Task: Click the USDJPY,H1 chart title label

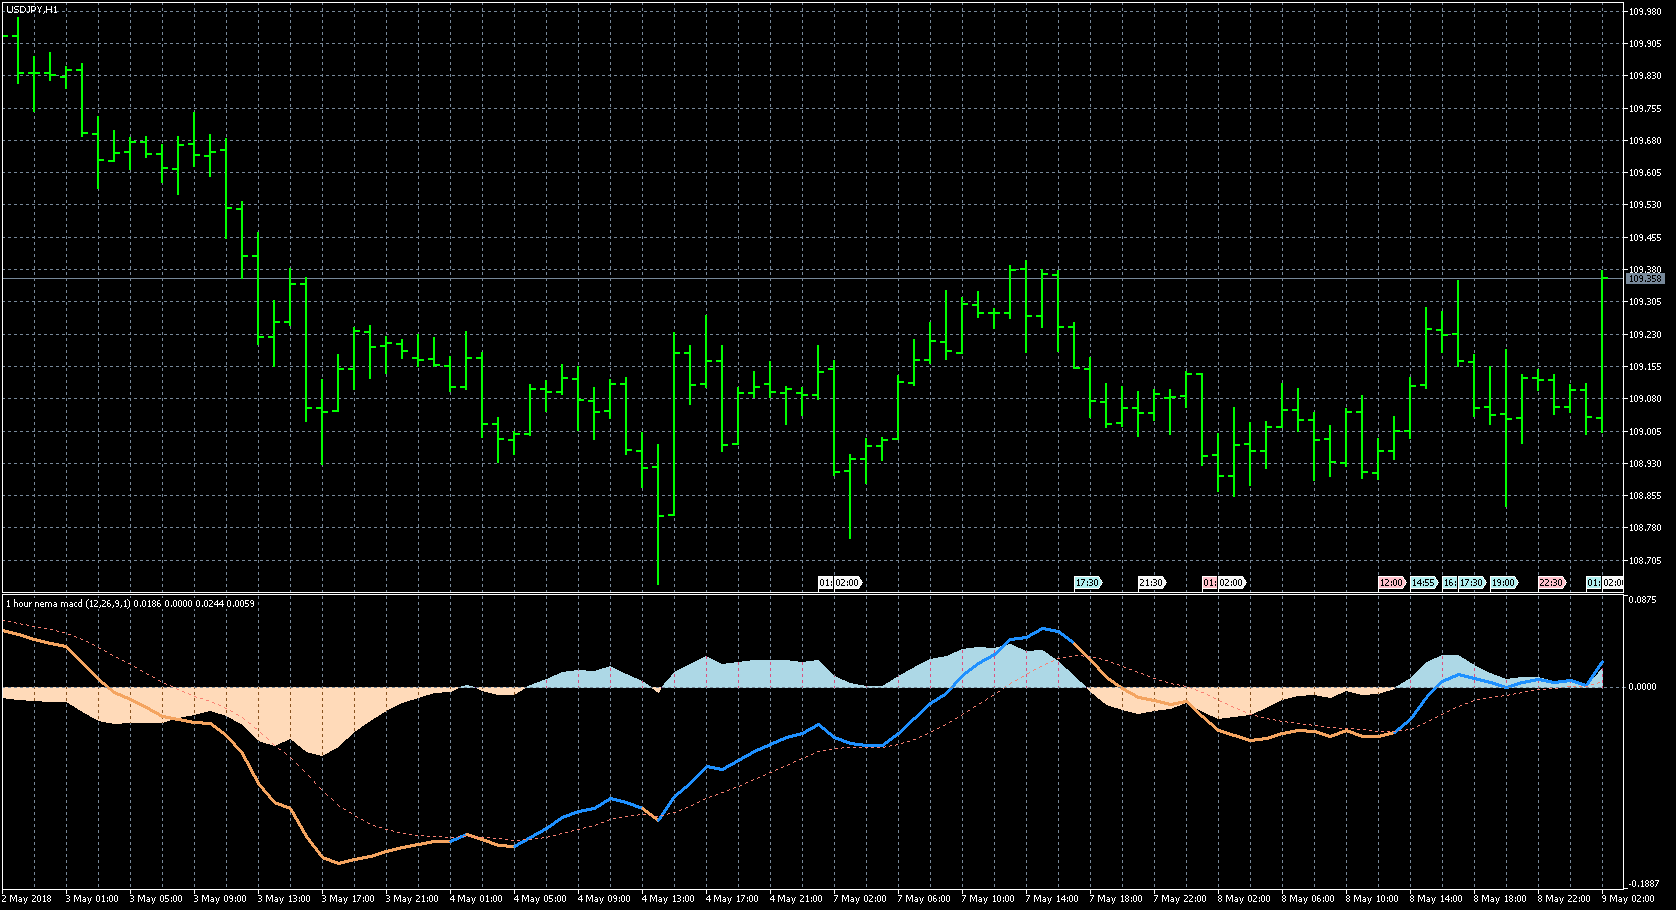Action: click(x=32, y=9)
